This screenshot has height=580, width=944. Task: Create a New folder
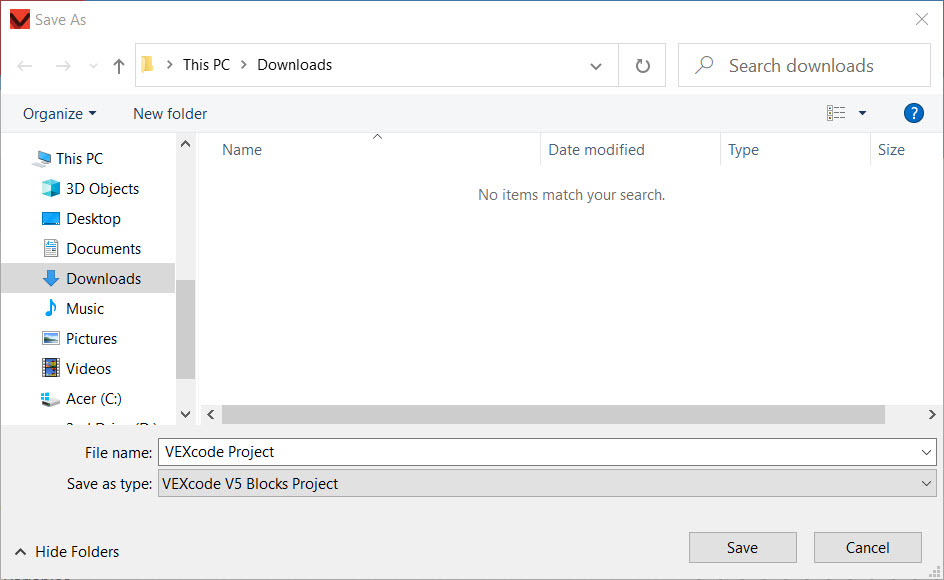point(170,114)
